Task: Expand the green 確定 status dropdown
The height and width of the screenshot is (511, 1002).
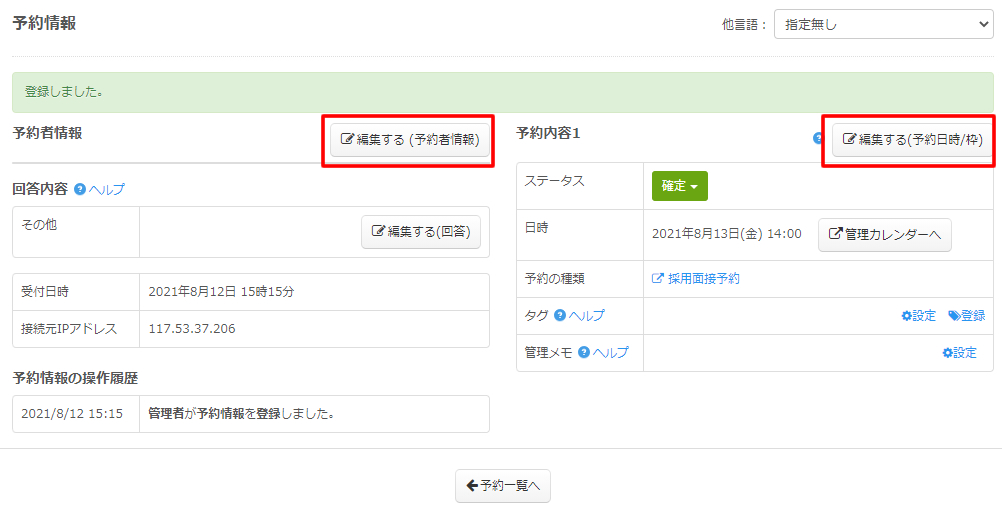Action: point(679,186)
